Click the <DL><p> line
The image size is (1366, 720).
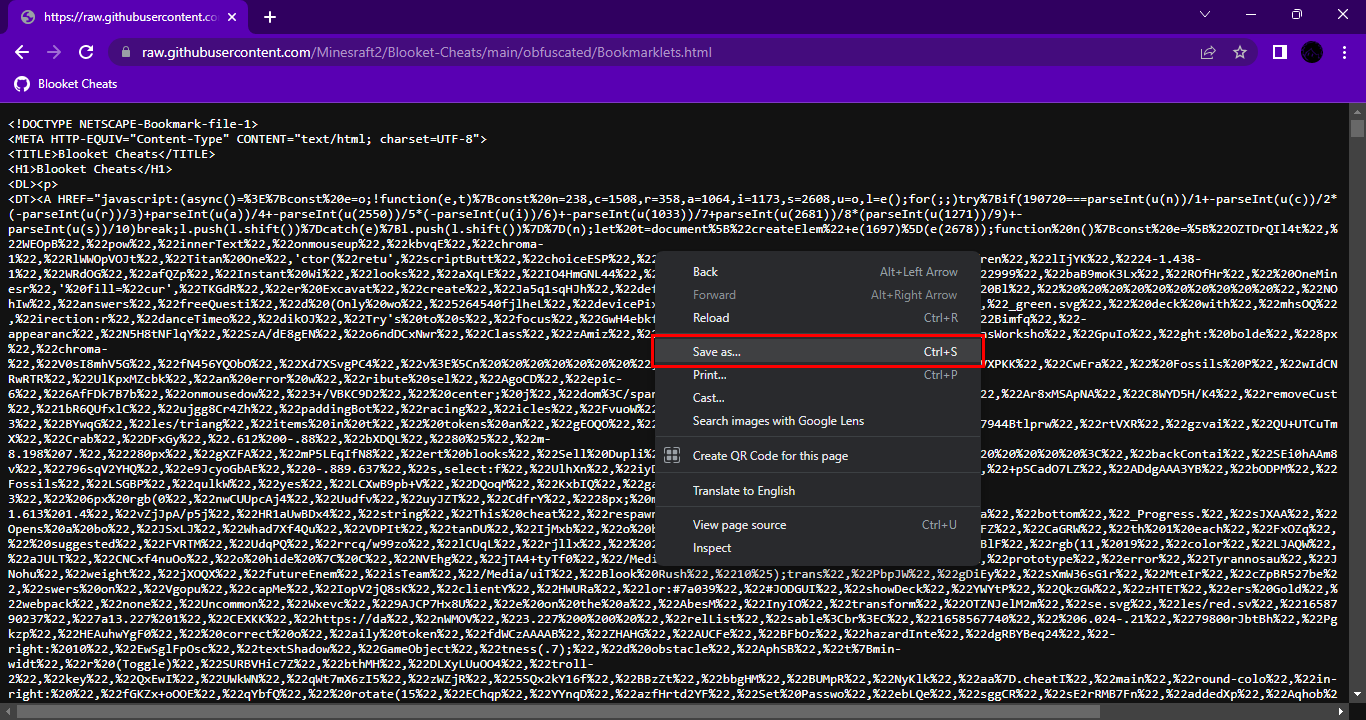pyautogui.click(x=32, y=184)
